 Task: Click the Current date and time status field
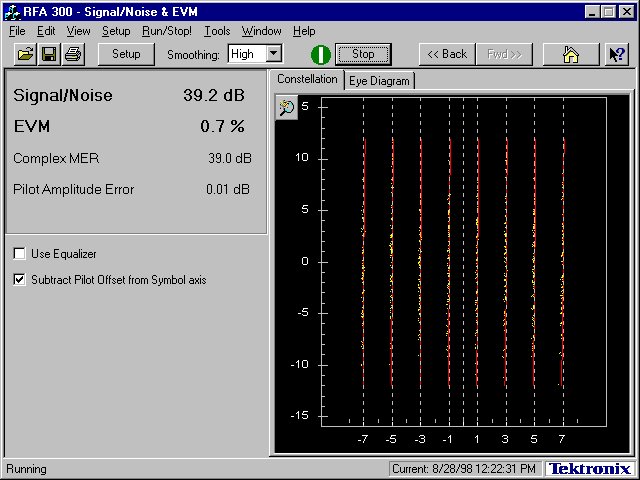464,469
